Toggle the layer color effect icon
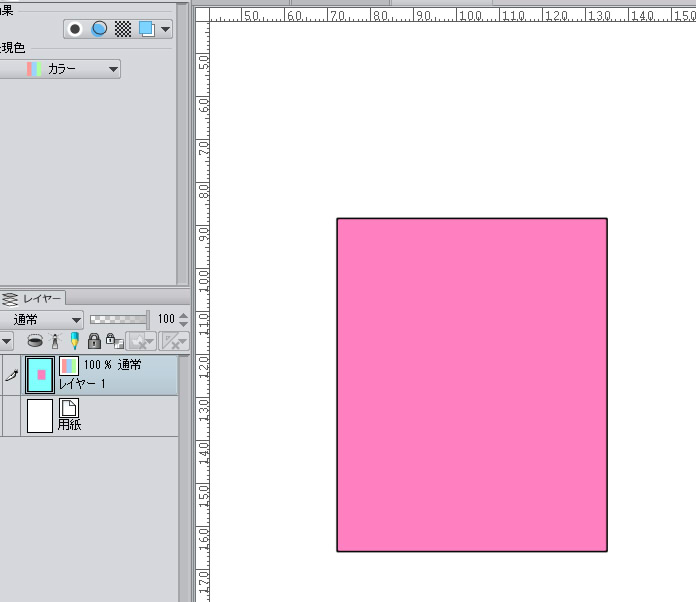The width and height of the screenshot is (696, 602). pyautogui.click(x=147, y=29)
